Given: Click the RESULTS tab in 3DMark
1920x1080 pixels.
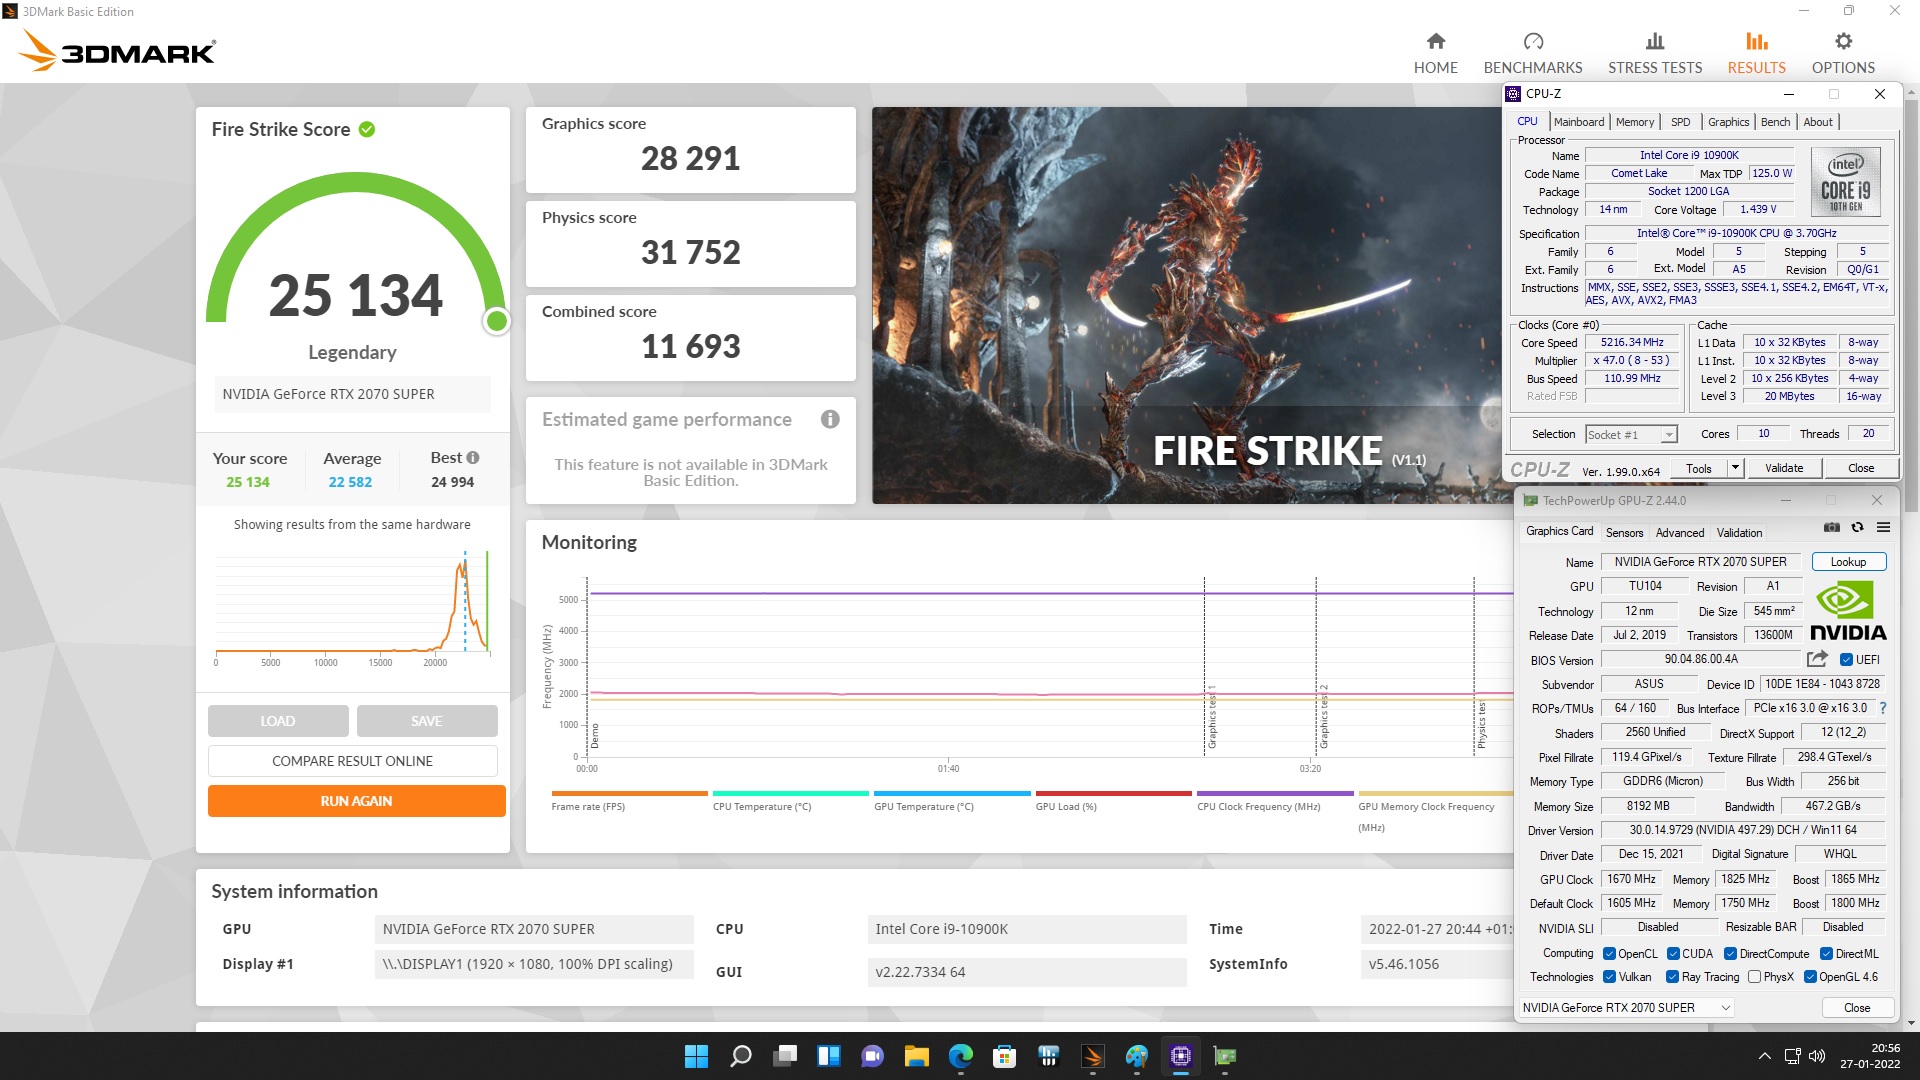Looking at the screenshot, I should pyautogui.click(x=1756, y=53).
